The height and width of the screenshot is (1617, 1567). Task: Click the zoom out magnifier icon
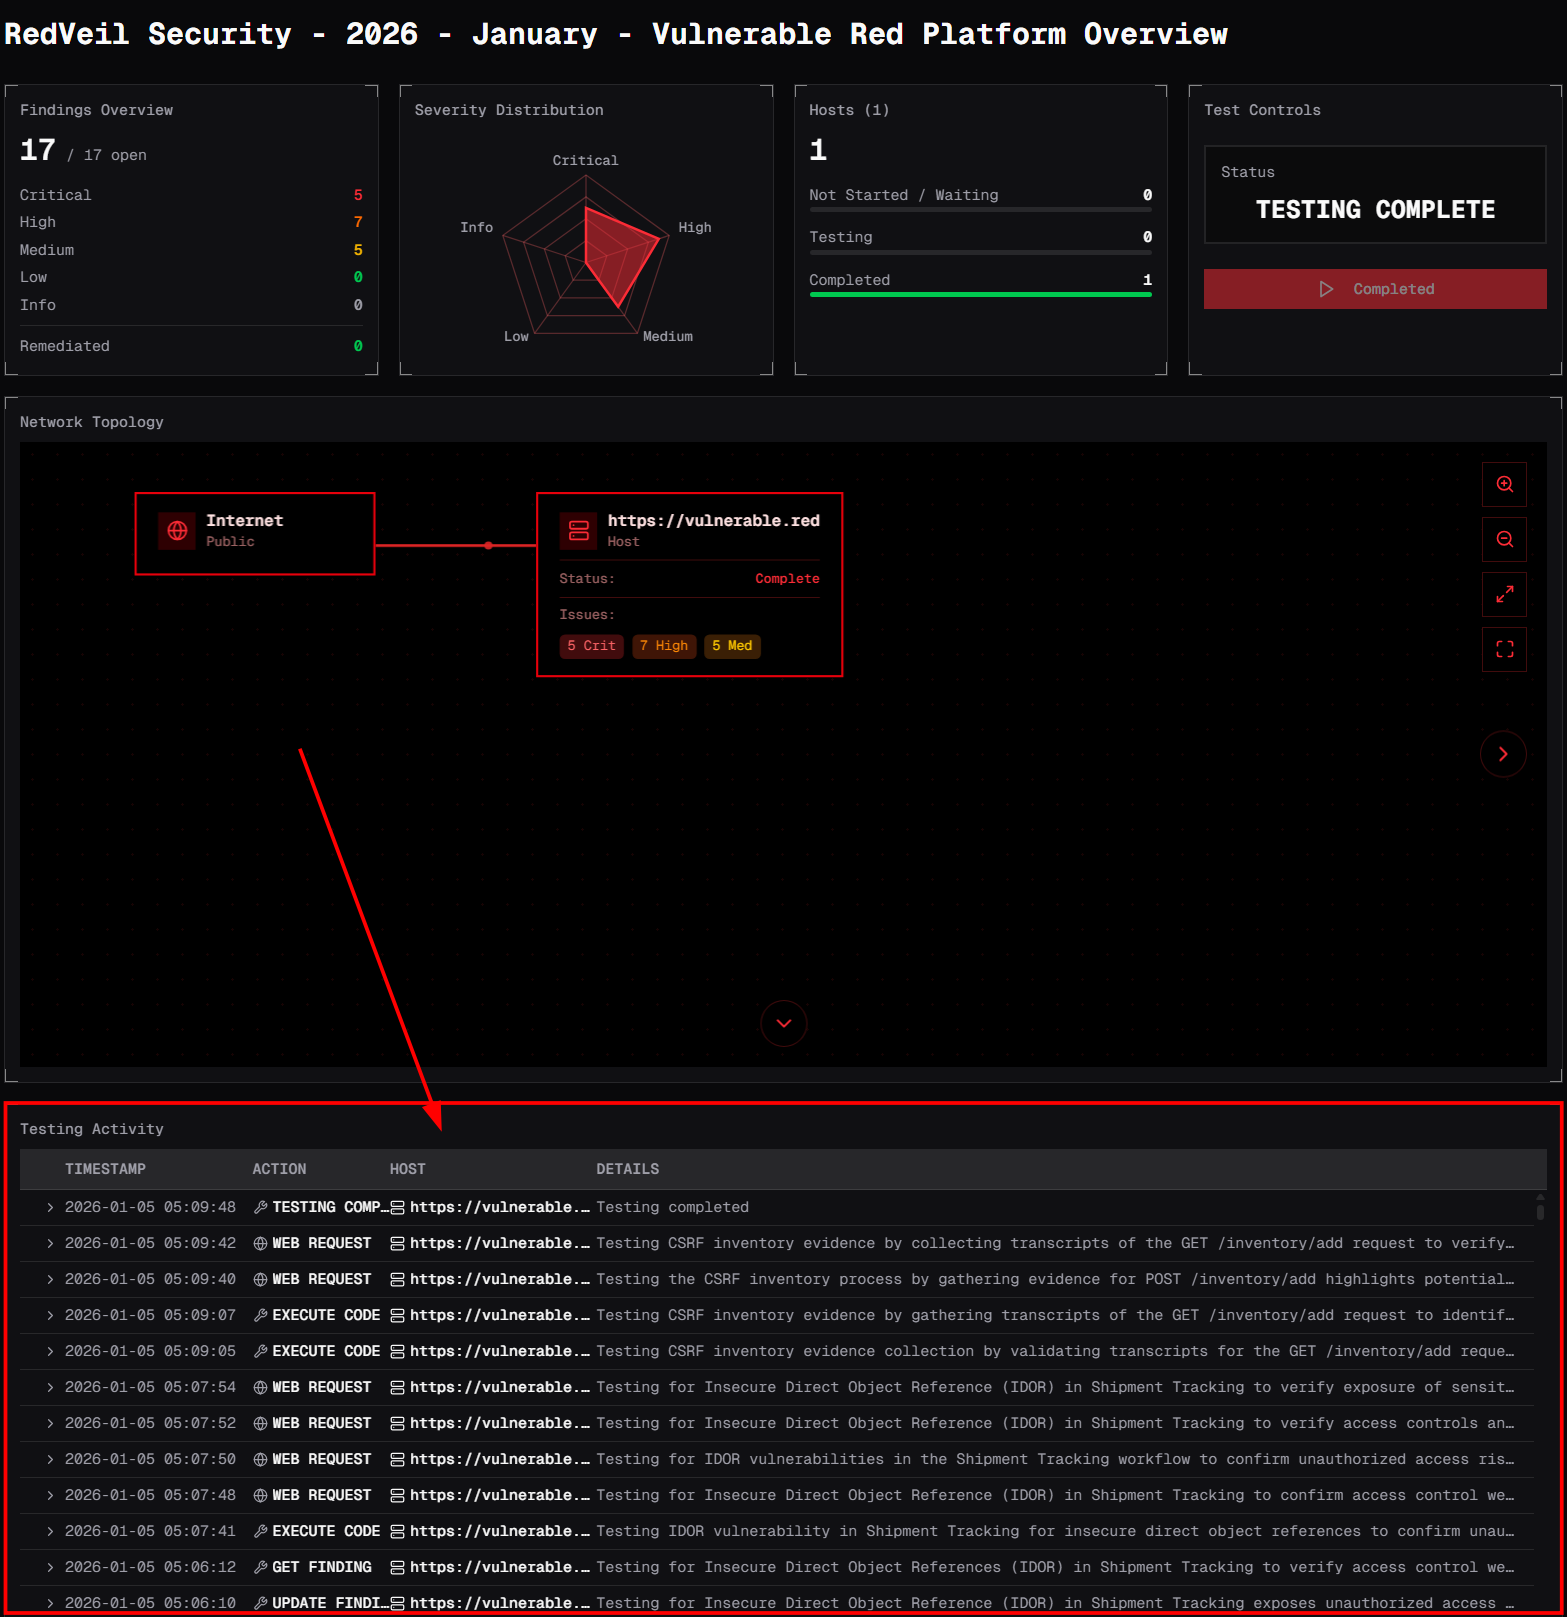click(1504, 540)
